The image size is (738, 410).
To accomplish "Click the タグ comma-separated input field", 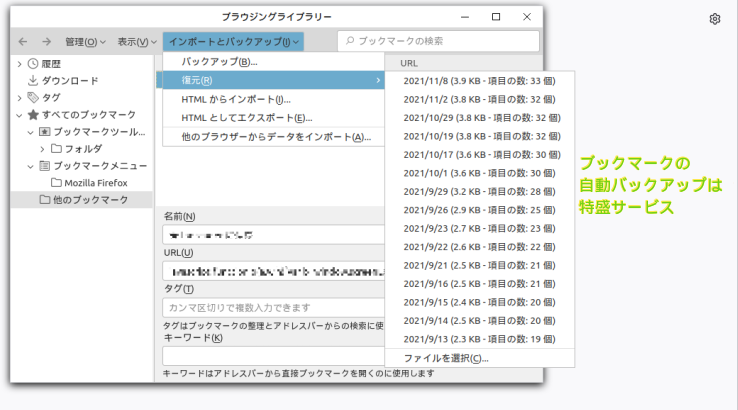I will [x=272, y=307].
